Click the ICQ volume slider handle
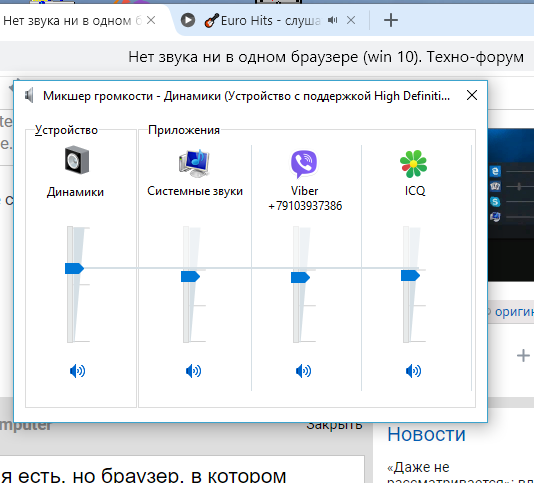Viewport: 534px width, 483px height. (410, 275)
